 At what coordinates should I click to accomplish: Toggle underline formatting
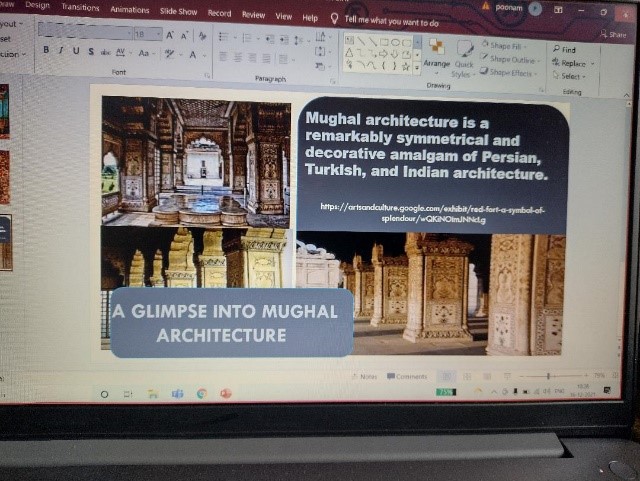coord(76,51)
